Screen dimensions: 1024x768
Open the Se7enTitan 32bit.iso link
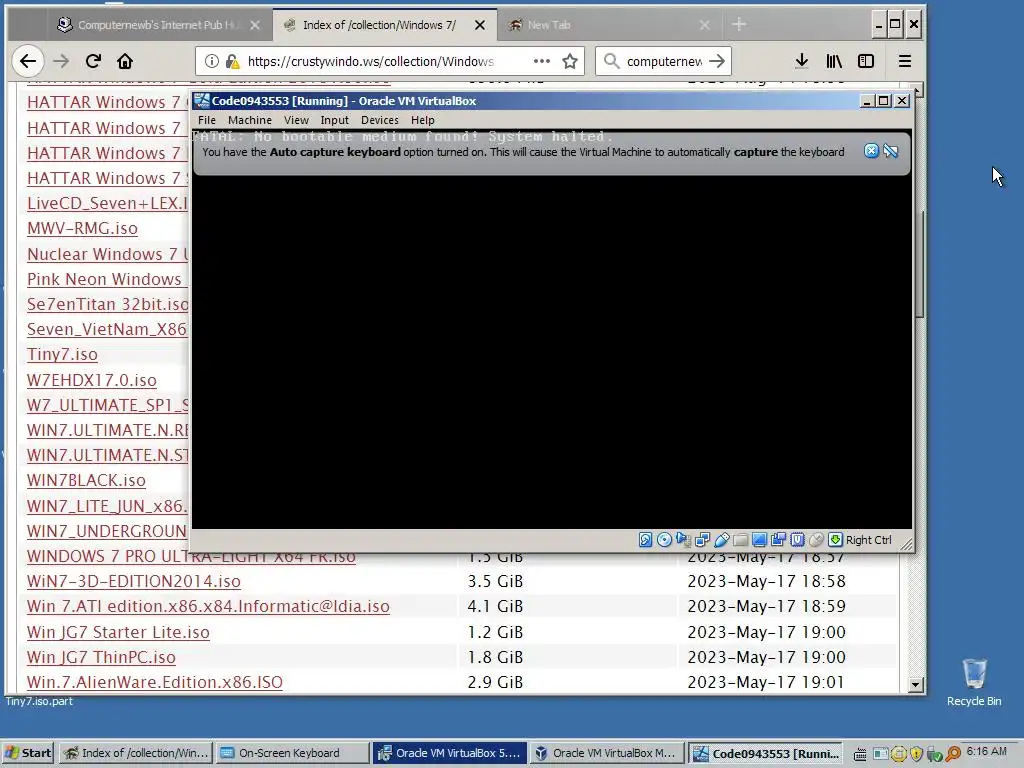click(x=108, y=304)
